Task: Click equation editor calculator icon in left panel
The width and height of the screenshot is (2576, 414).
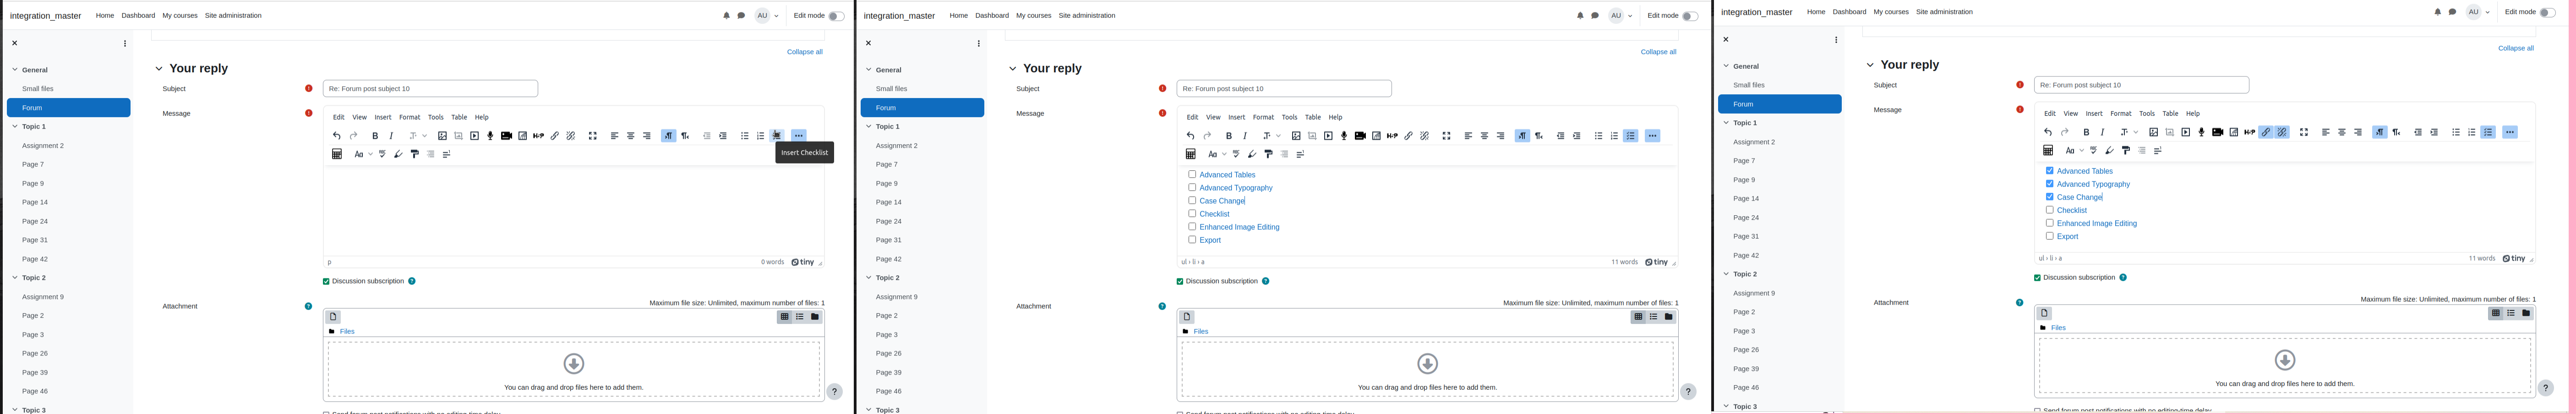Action: [337, 154]
